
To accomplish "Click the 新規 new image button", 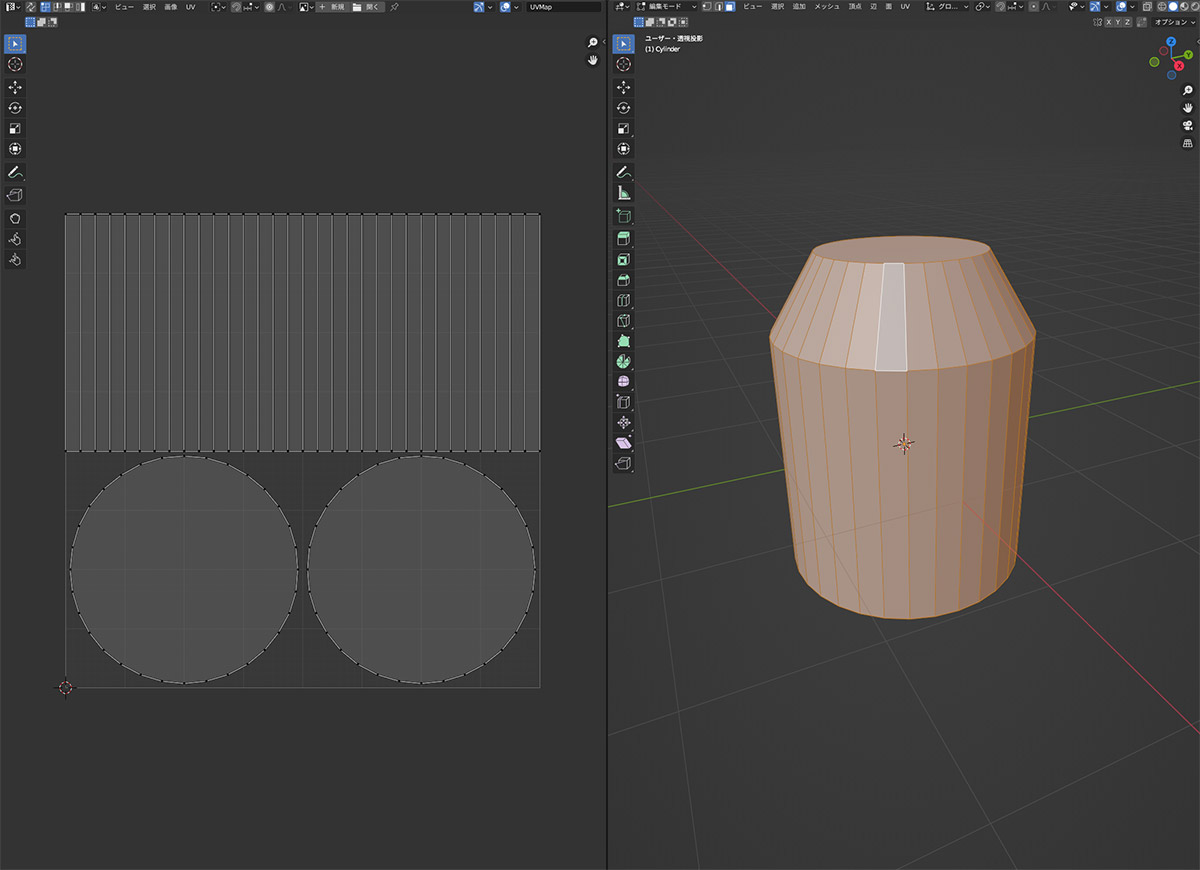I will click(x=331, y=7).
